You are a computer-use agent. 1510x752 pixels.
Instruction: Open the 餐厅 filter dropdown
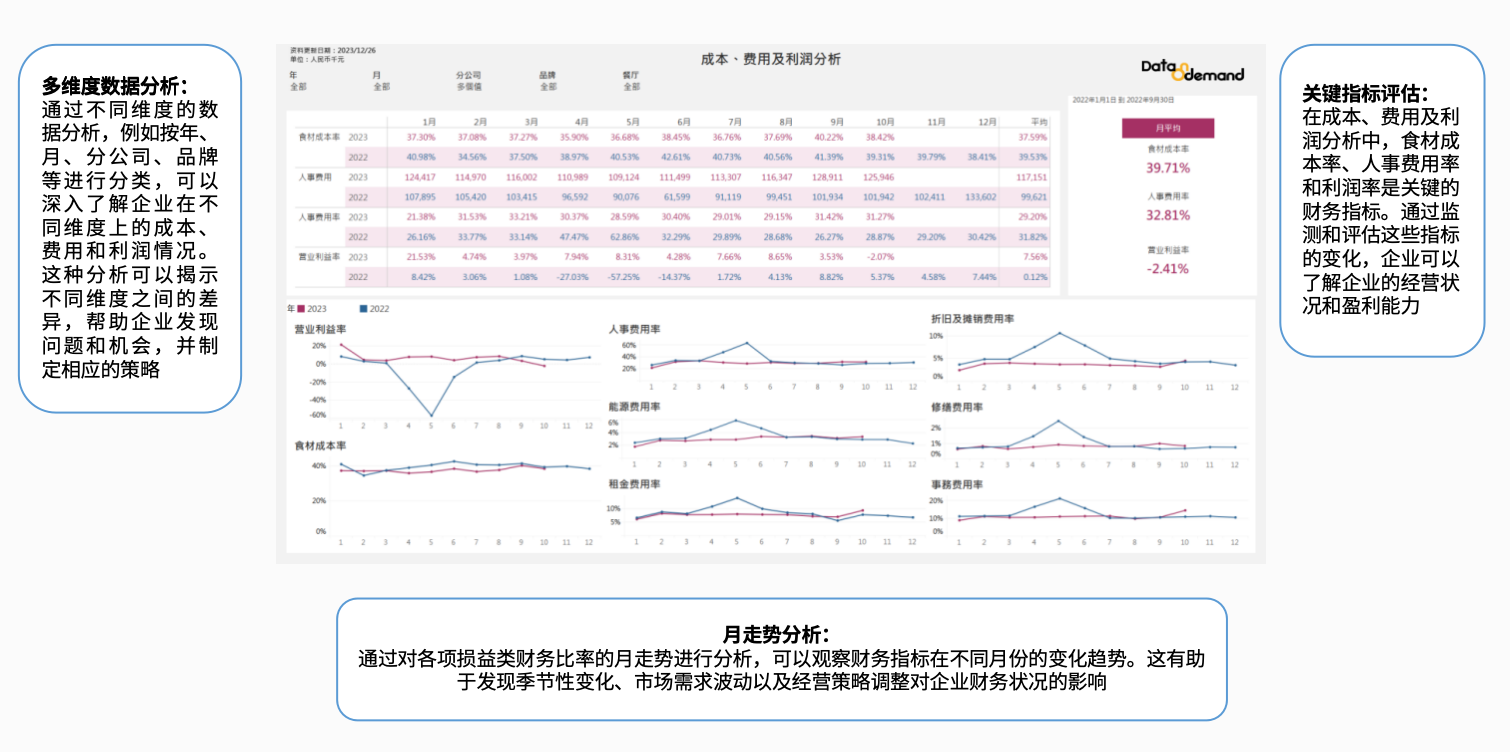click(630, 87)
